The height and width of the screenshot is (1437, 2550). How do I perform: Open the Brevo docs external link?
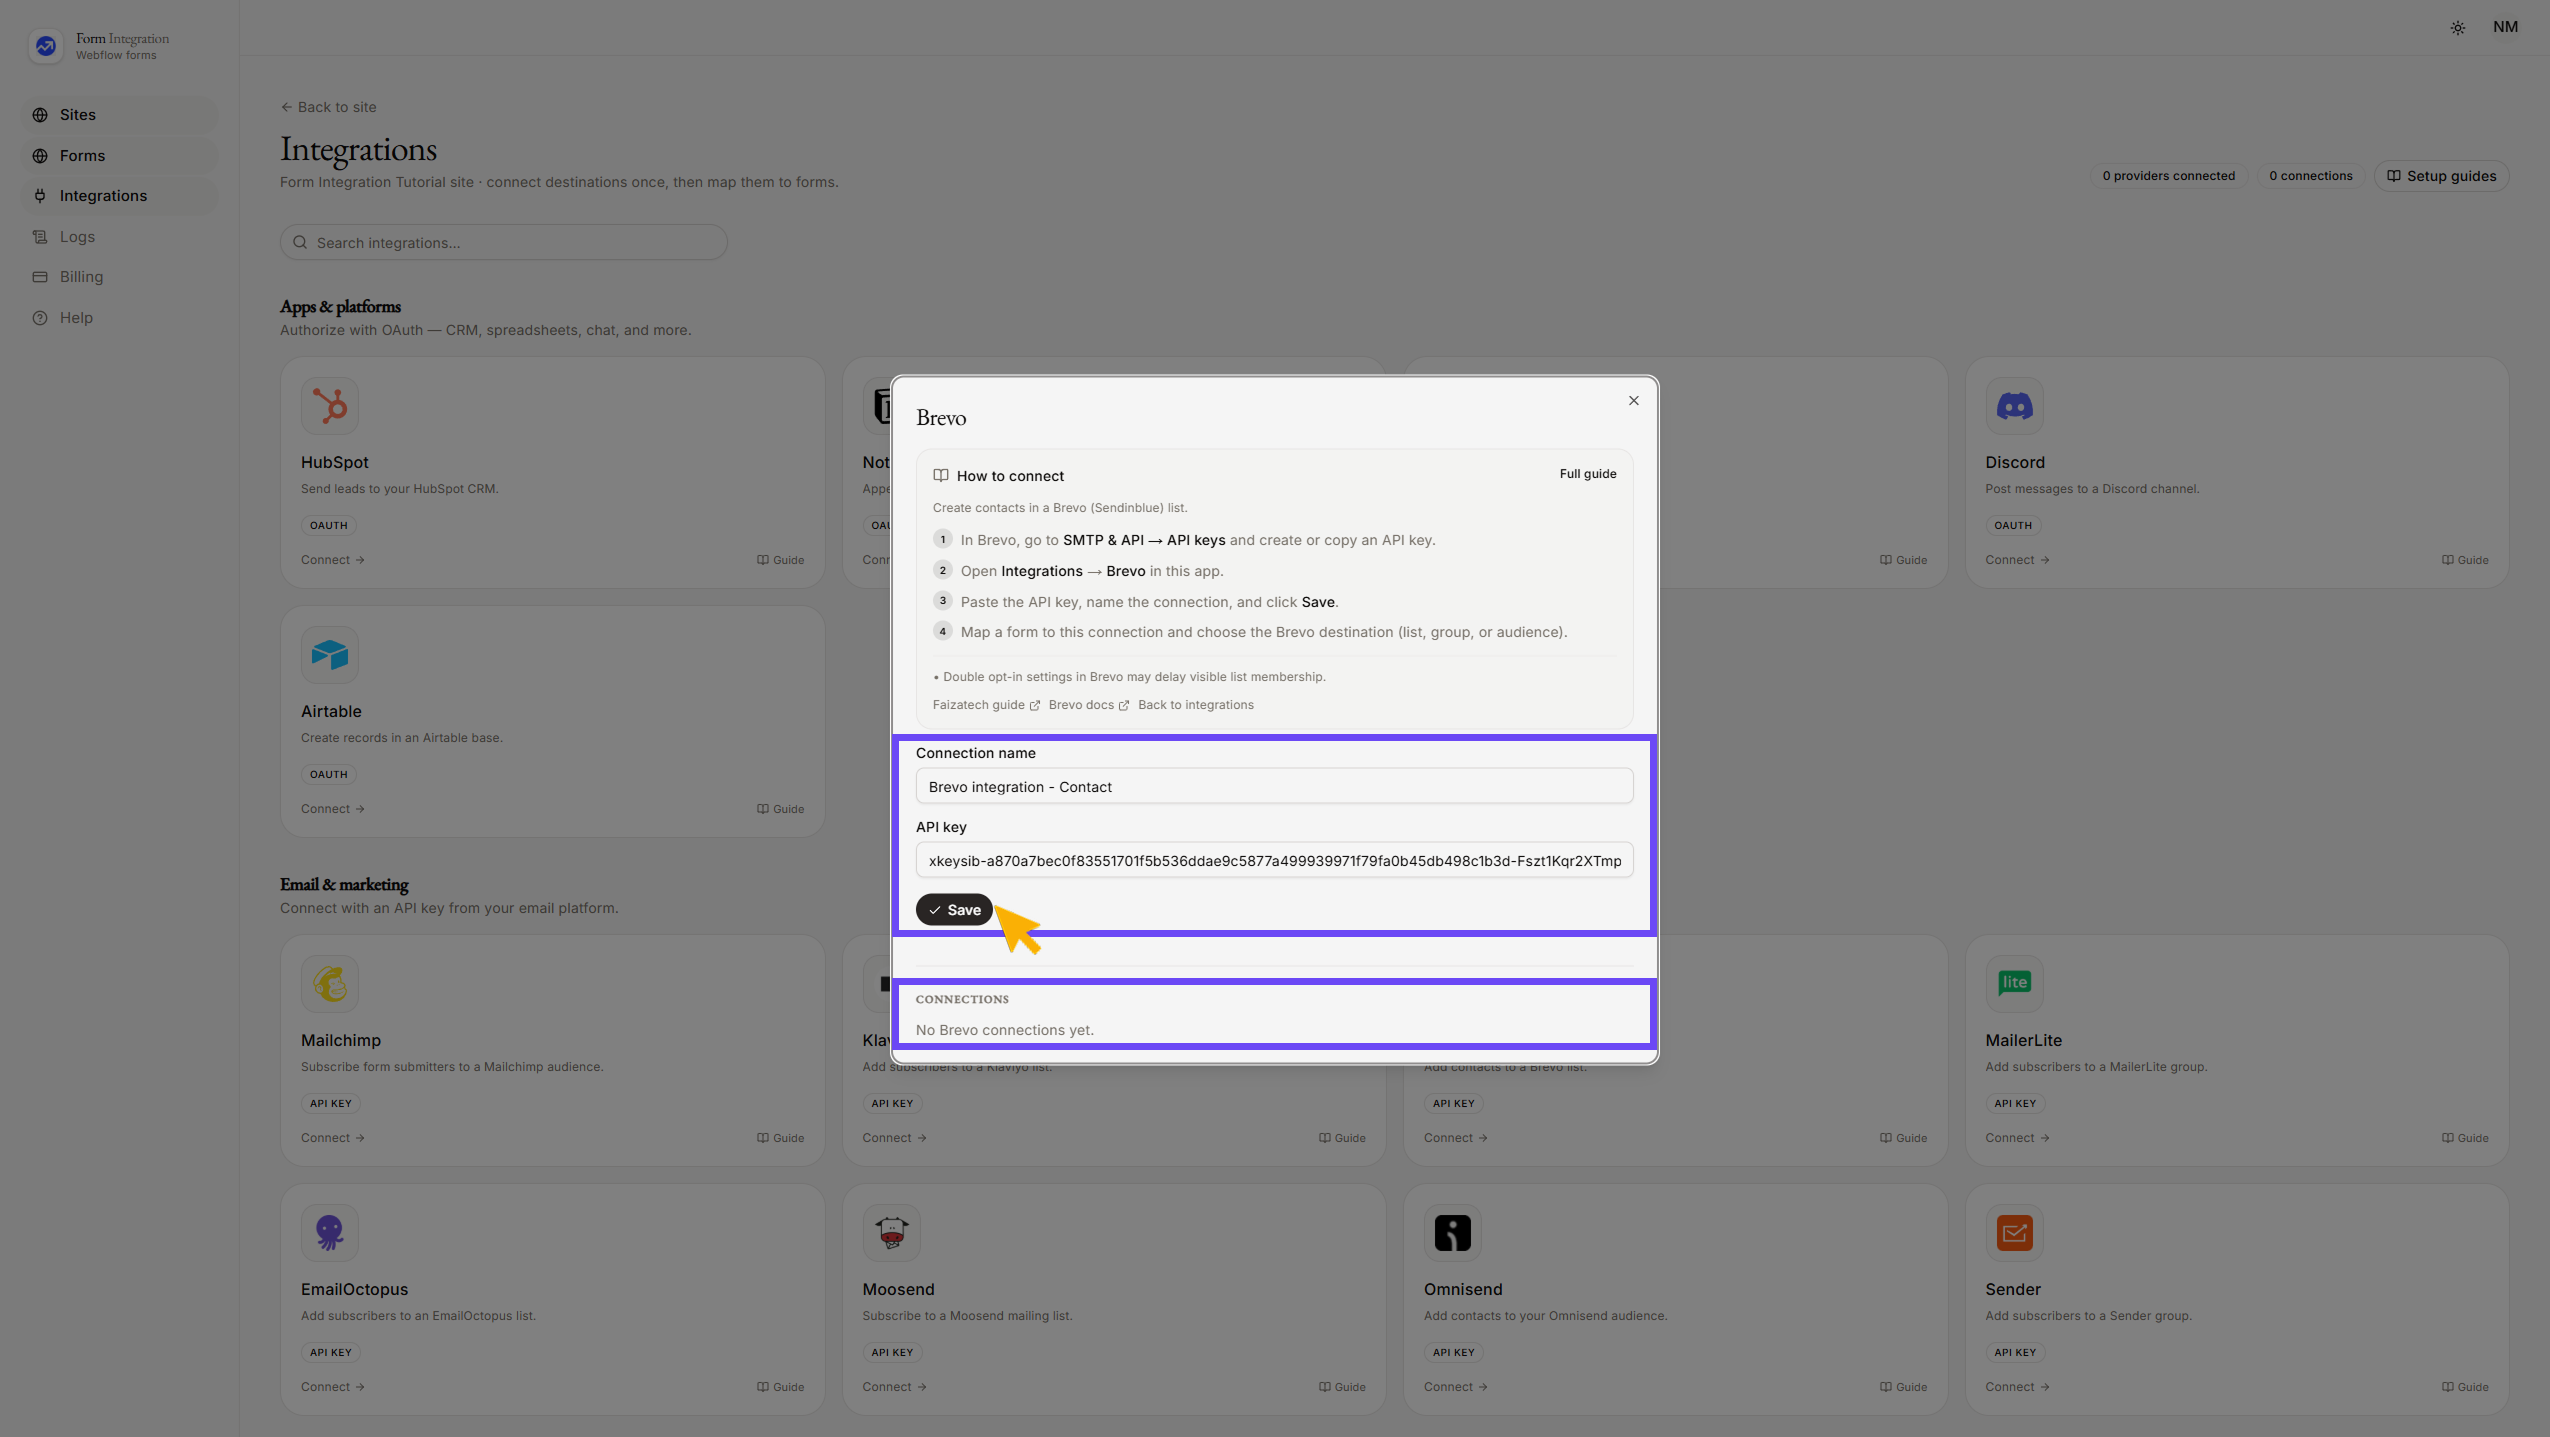click(1088, 705)
